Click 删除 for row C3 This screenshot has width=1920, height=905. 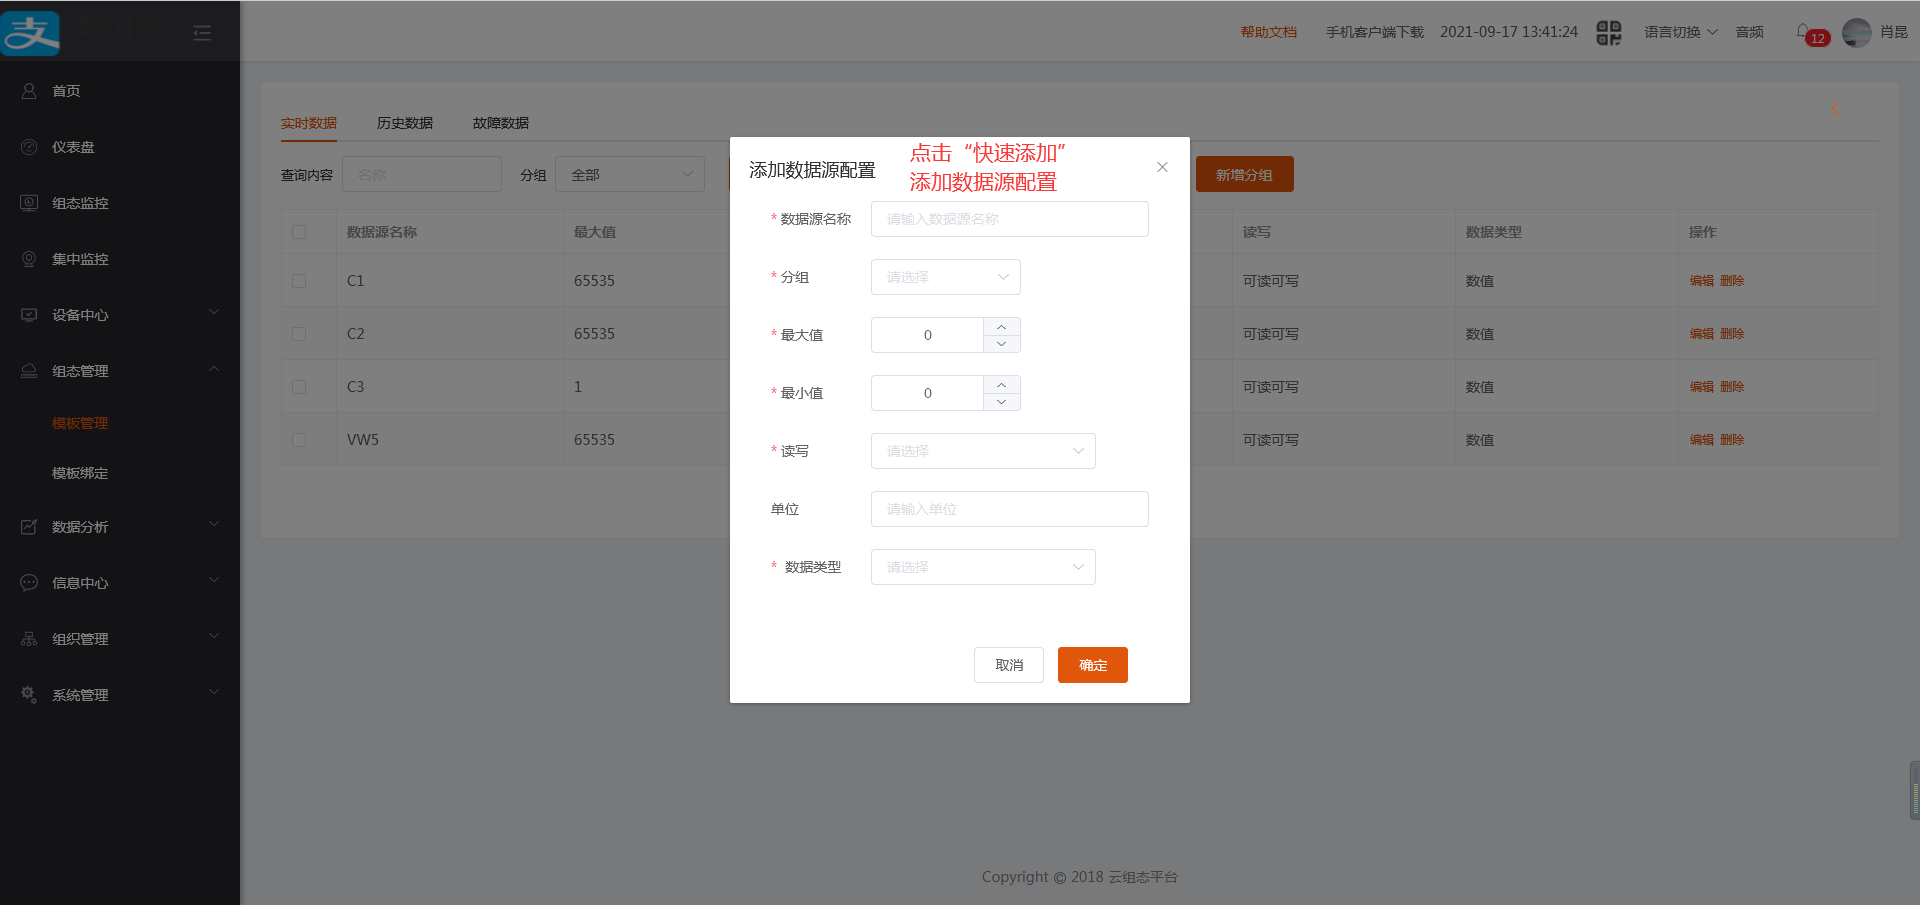click(1732, 387)
